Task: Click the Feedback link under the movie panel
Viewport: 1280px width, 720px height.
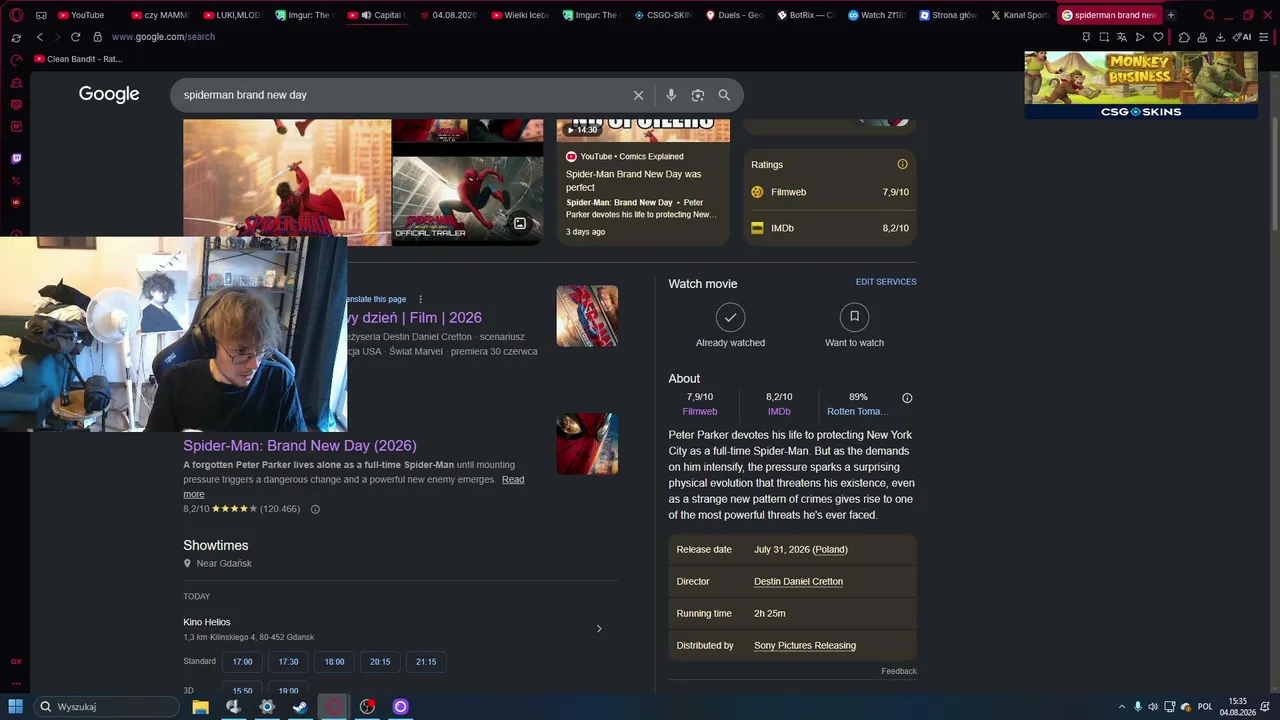Action: (x=899, y=671)
